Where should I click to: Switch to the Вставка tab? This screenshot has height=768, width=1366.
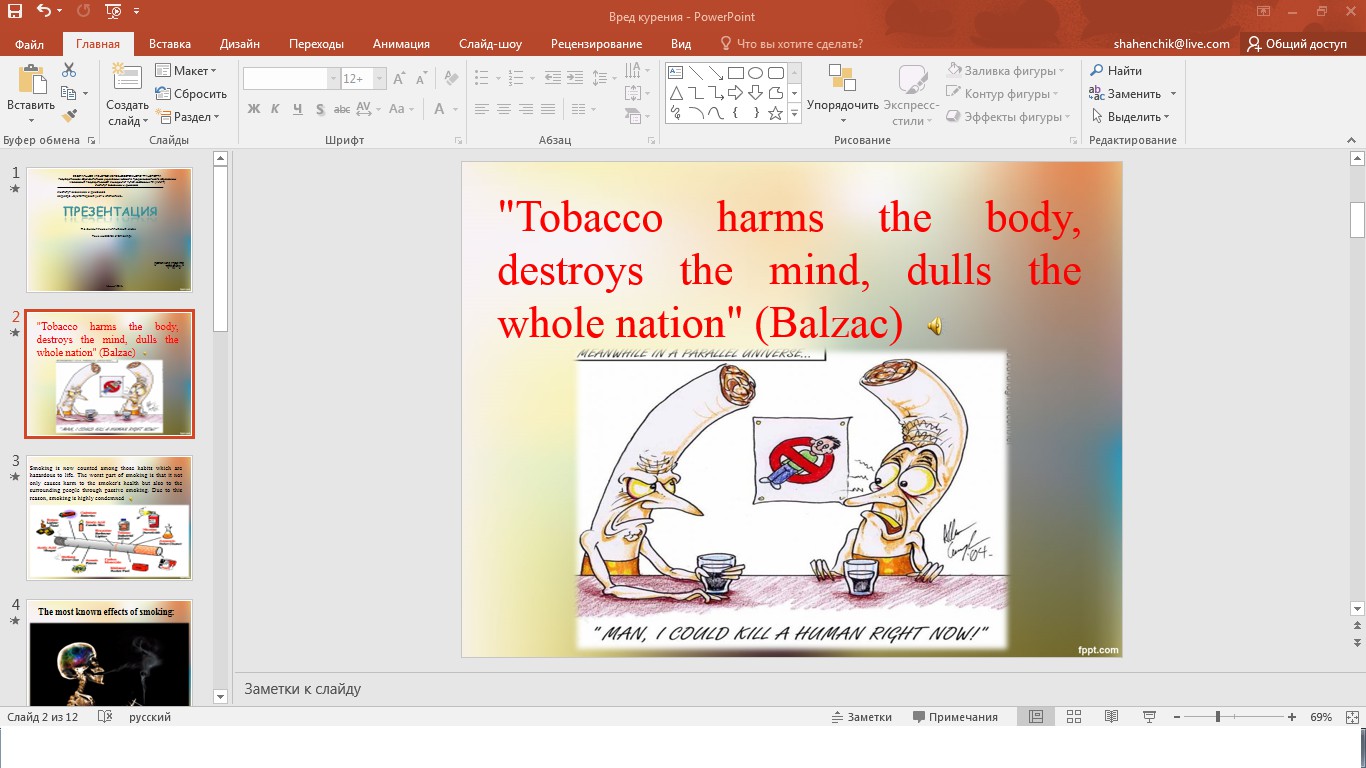[170, 44]
